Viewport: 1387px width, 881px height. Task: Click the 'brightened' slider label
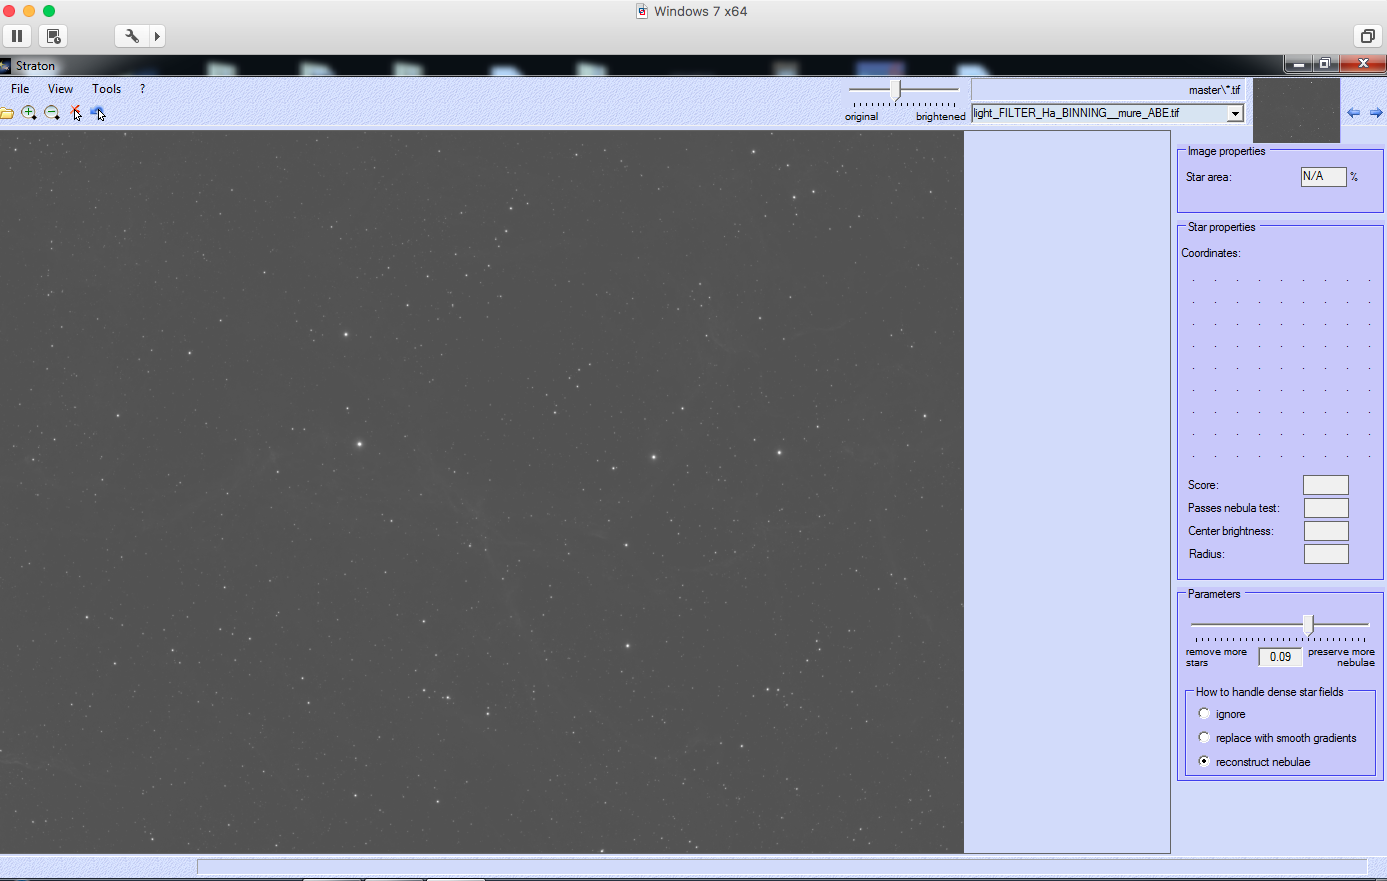(941, 117)
